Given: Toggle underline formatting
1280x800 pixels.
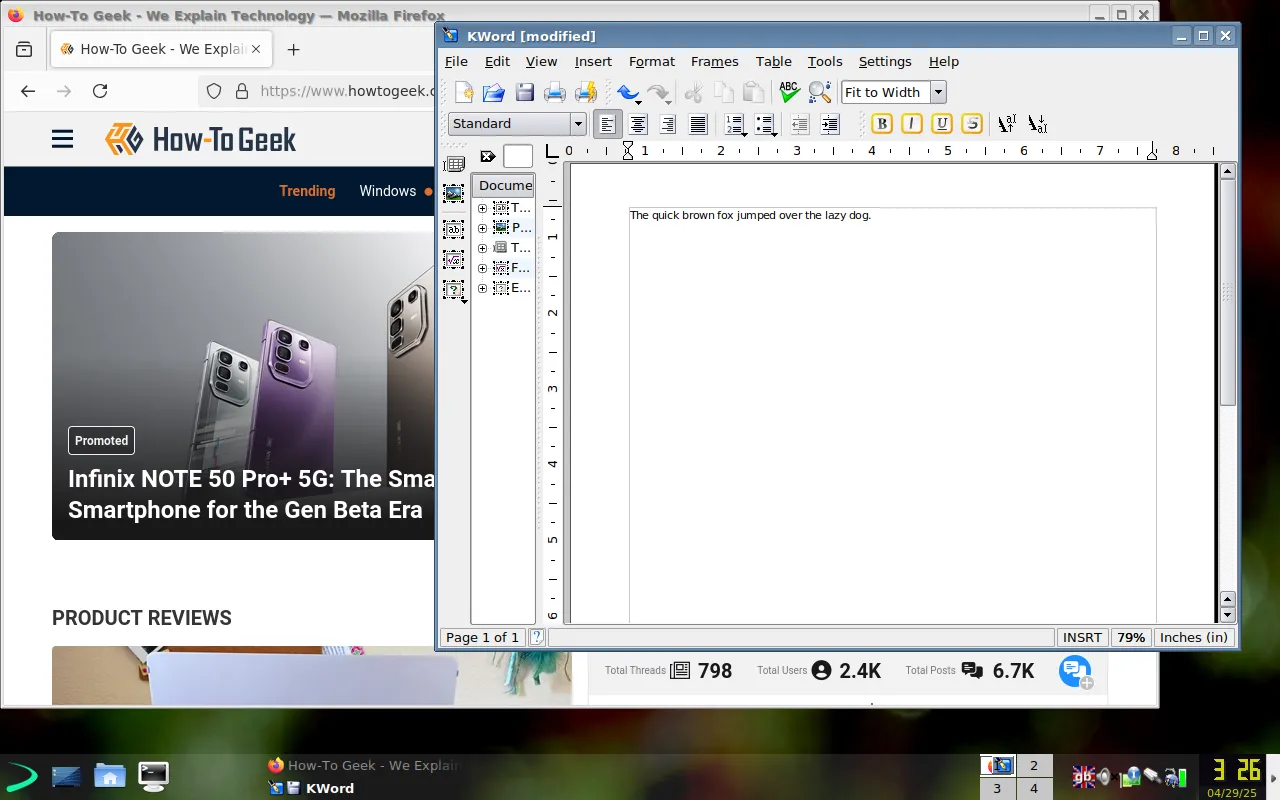Looking at the screenshot, I should [941, 123].
